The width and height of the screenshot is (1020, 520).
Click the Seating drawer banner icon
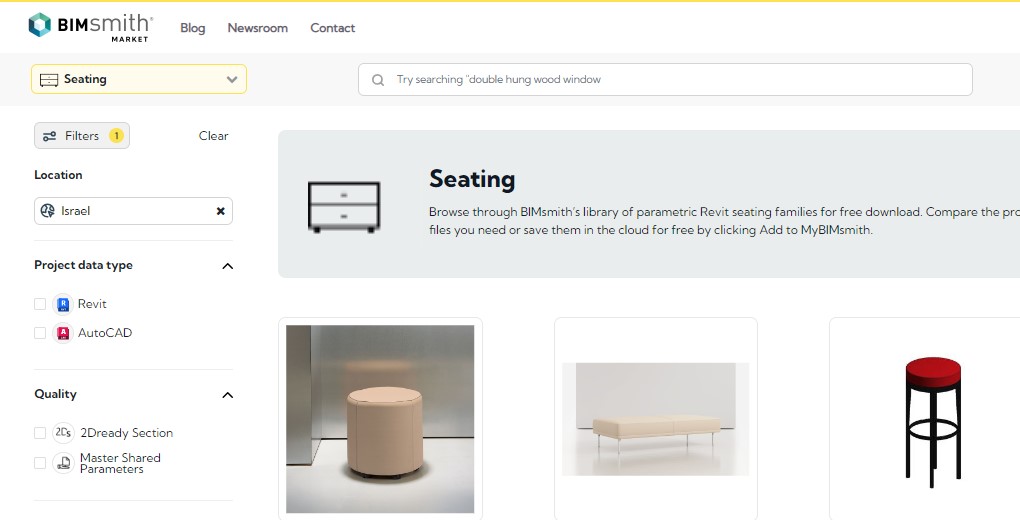pyautogui.click(x=343, y=208)
